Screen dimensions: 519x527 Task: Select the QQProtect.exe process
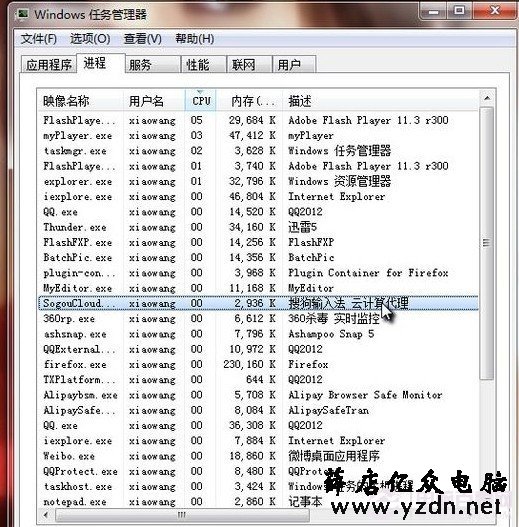(x=258, y=472)
